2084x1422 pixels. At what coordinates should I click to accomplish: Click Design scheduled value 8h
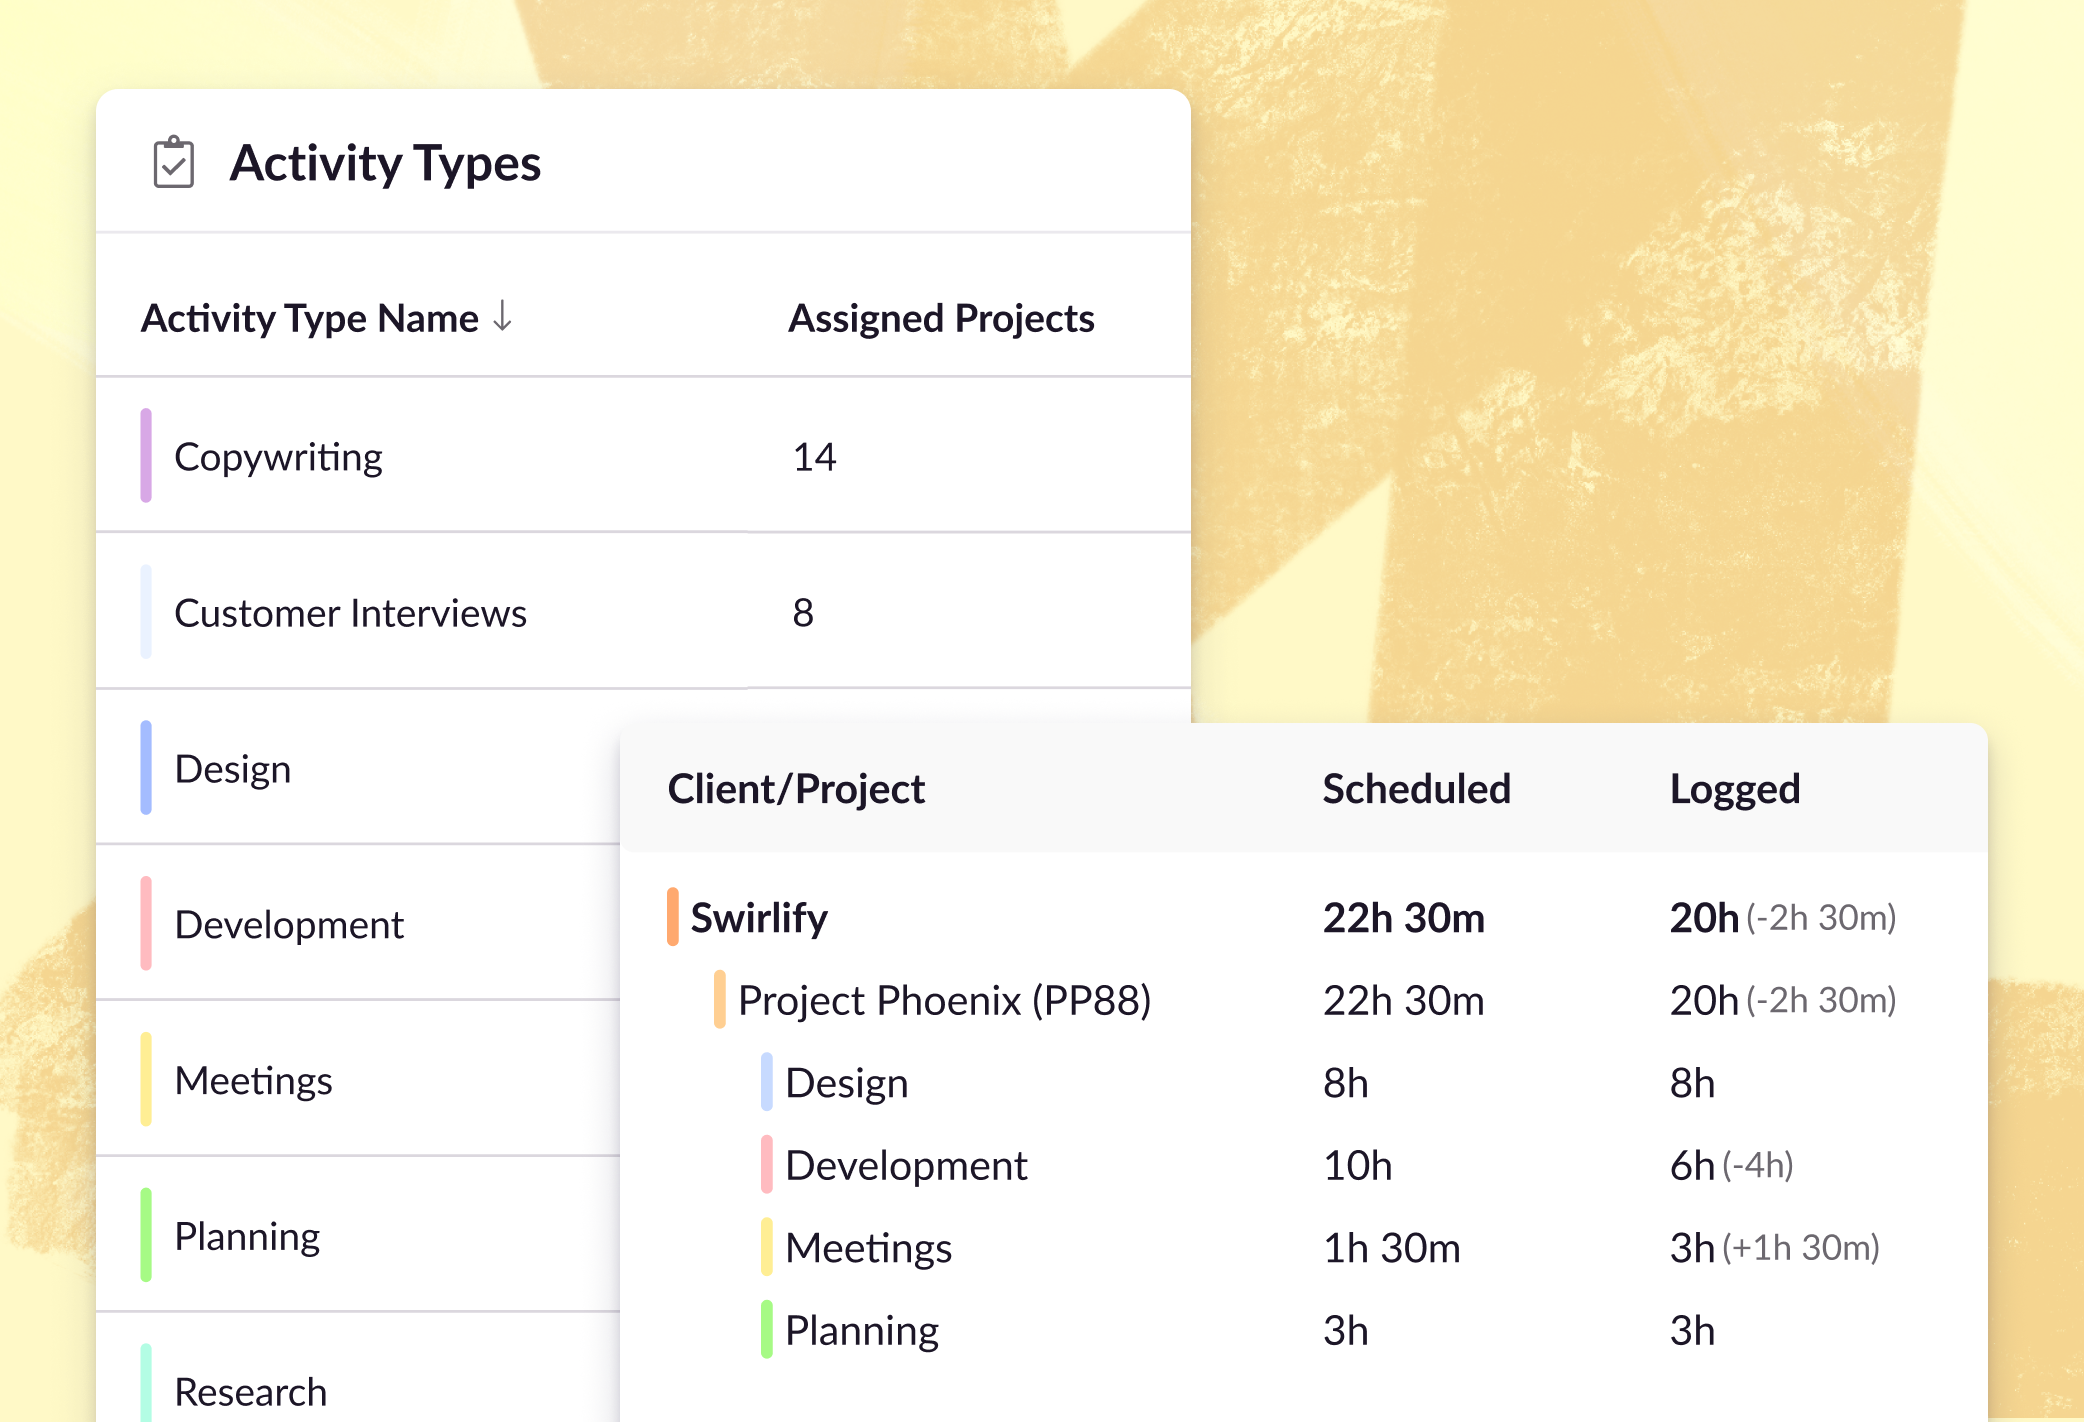pyautogui.click(x=1345, y=1083)
